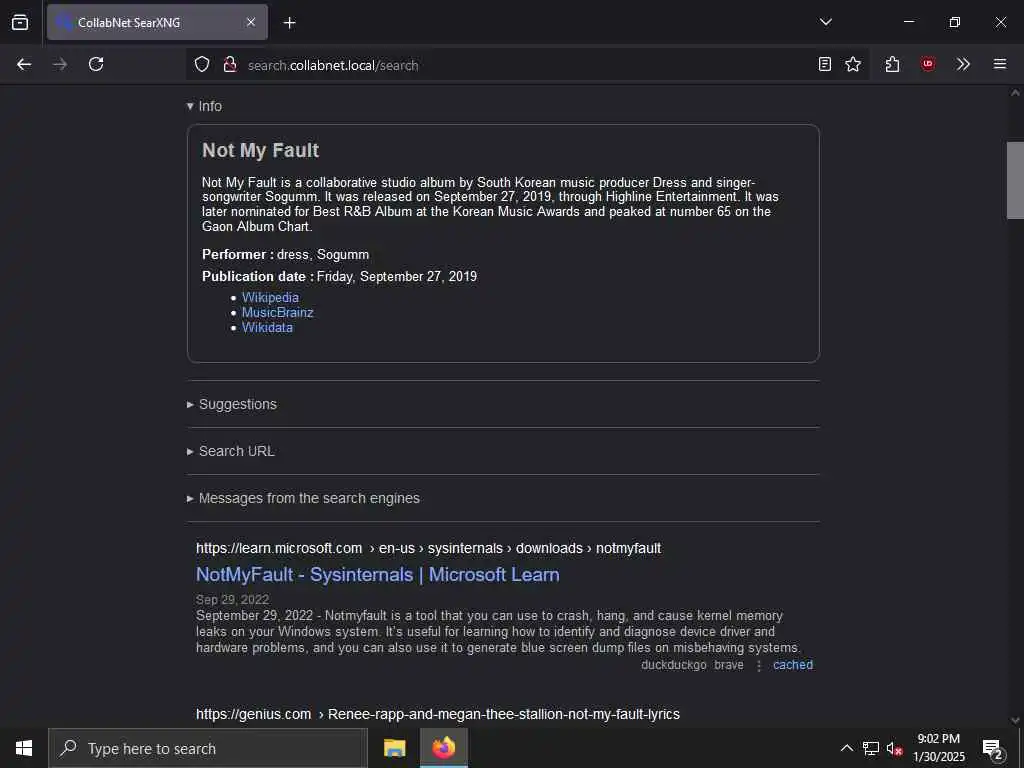This screenshot has width=1024, height=768.
Task: Click the brave engine label
Action: [x=729, y=665]
